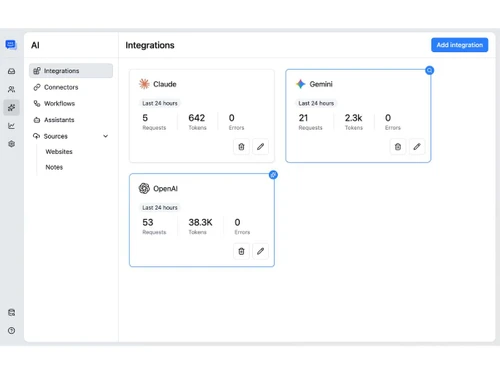
Task: Open Notes under Sources
Action: pos(54,167)
